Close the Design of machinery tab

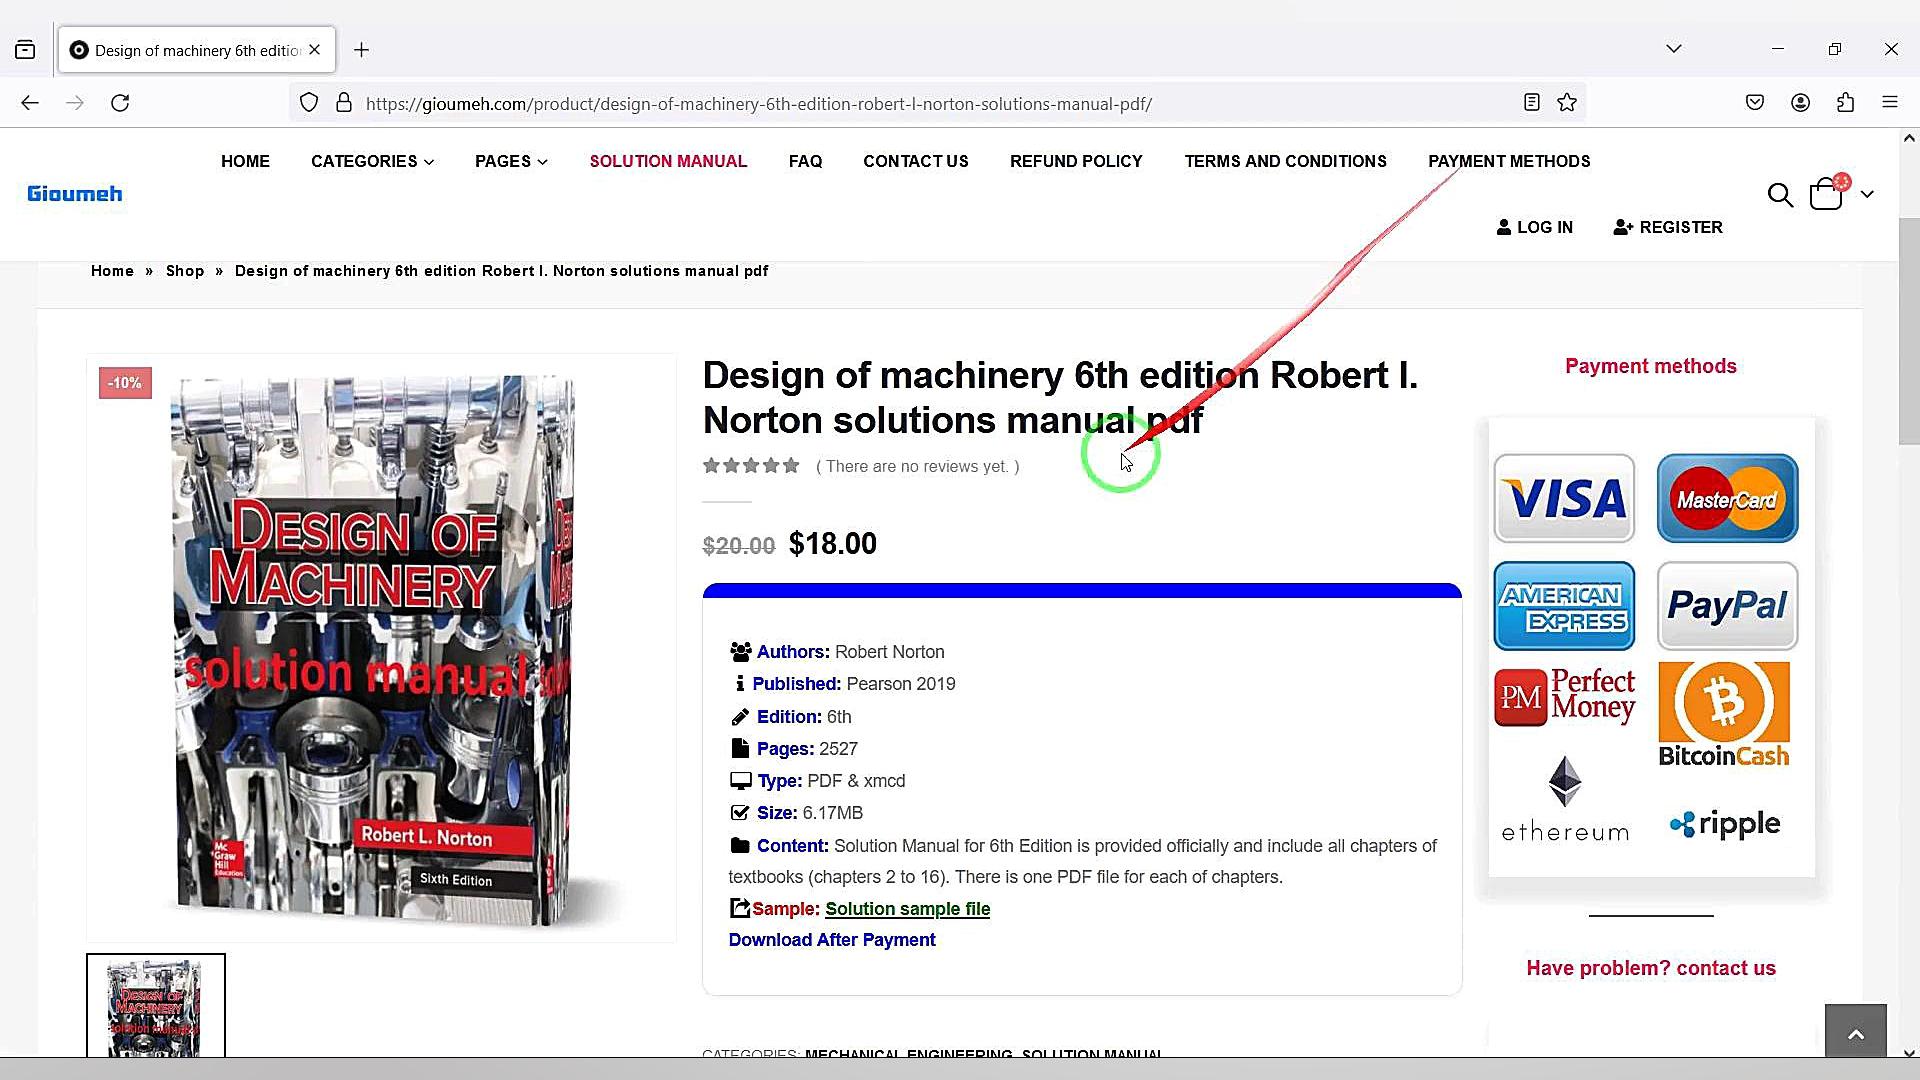[315, 50]
